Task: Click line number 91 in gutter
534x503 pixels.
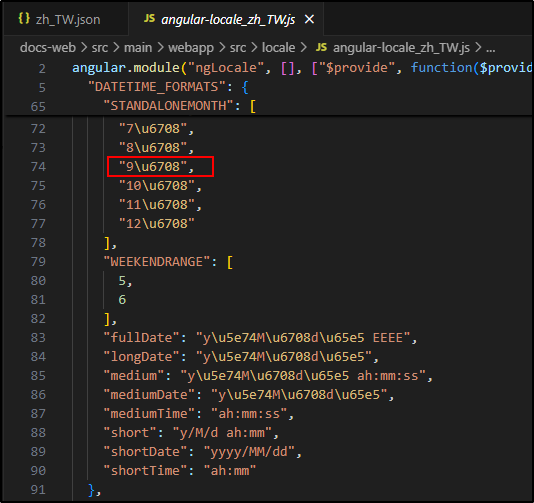Action: [38, 490]
